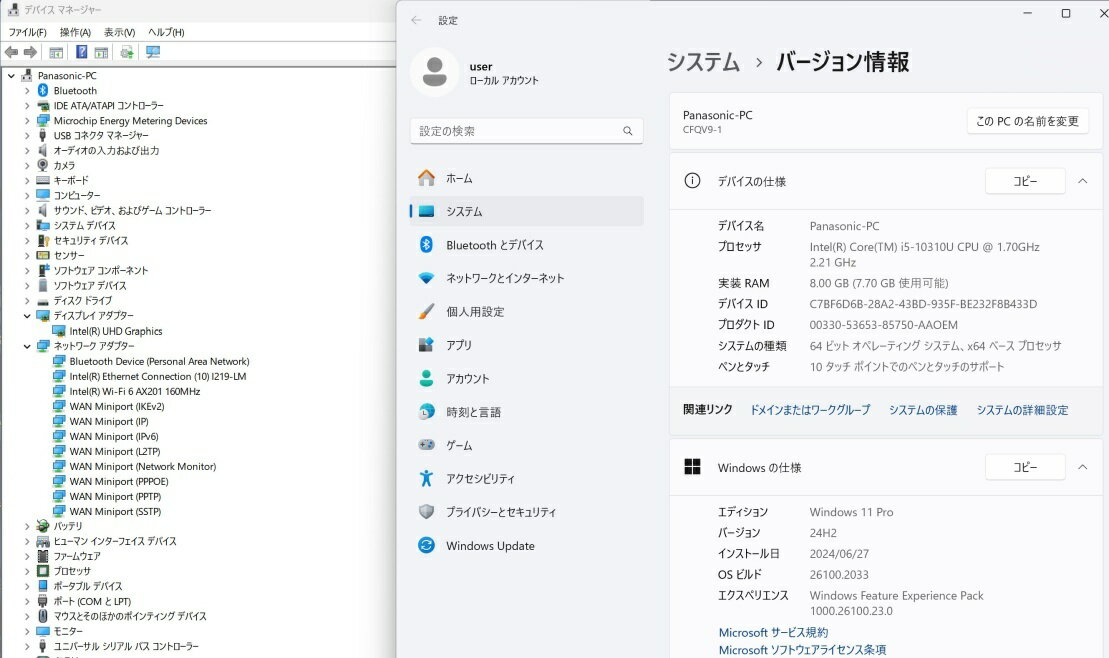This screenshot has width=1109, height=658.
Task: Click the scan for hardware changes toolbar icon
Action: click(x=153, y=52)
